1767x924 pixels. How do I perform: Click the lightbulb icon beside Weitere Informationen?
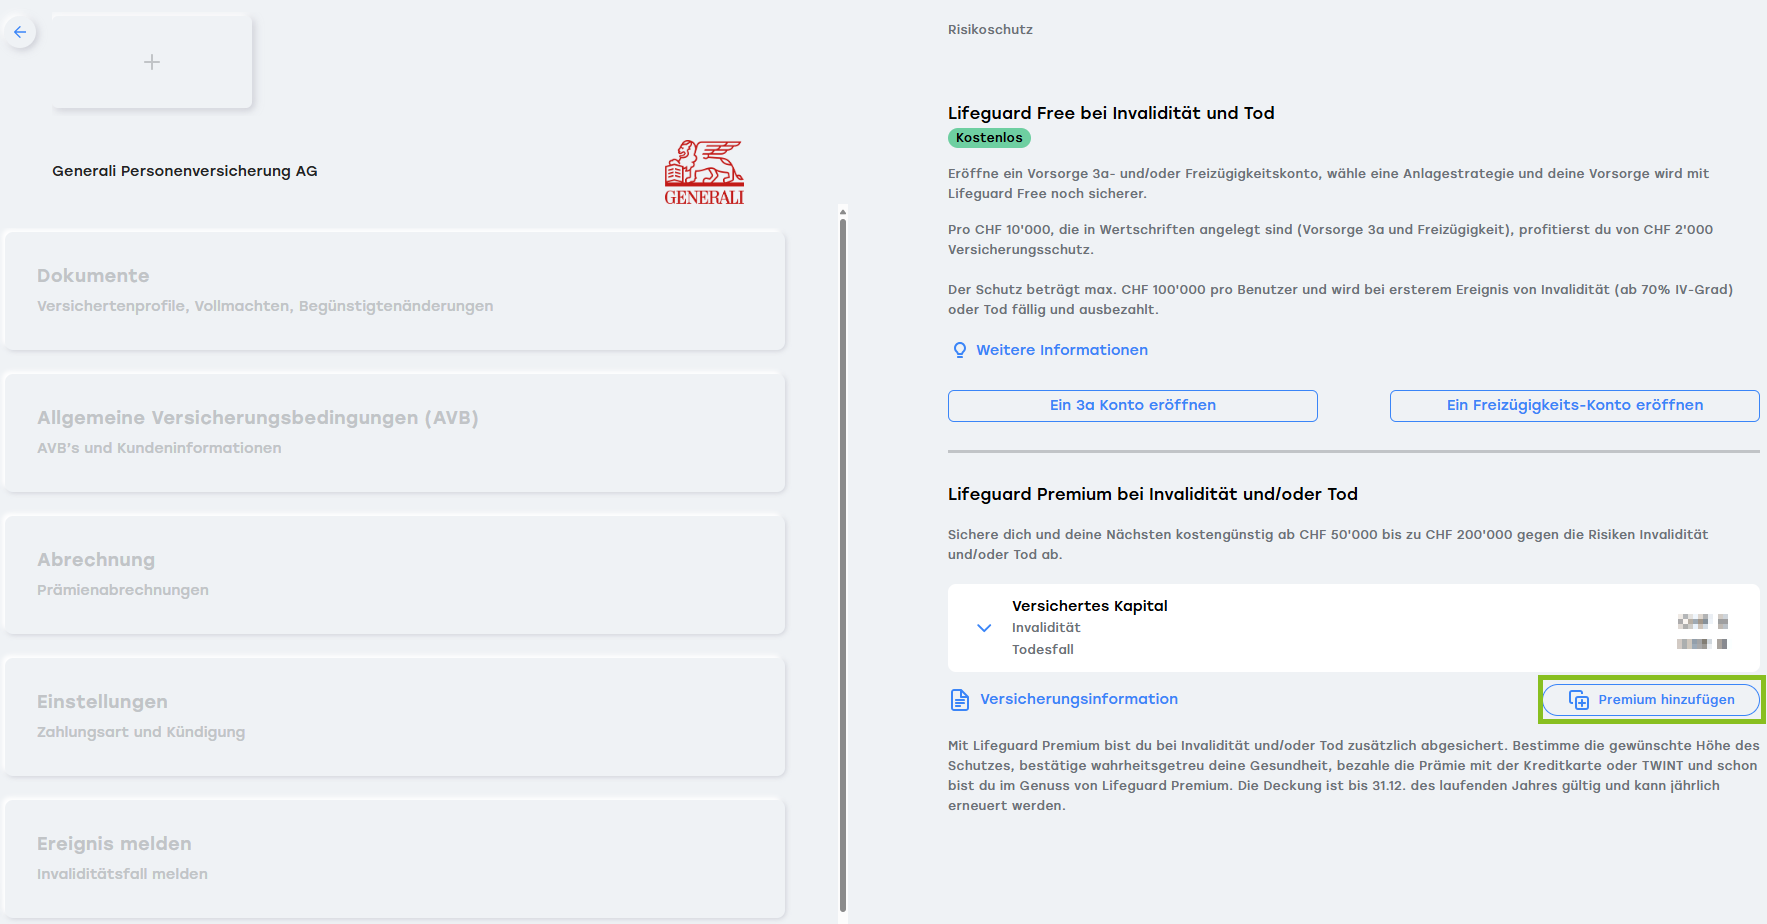(960, 350)
